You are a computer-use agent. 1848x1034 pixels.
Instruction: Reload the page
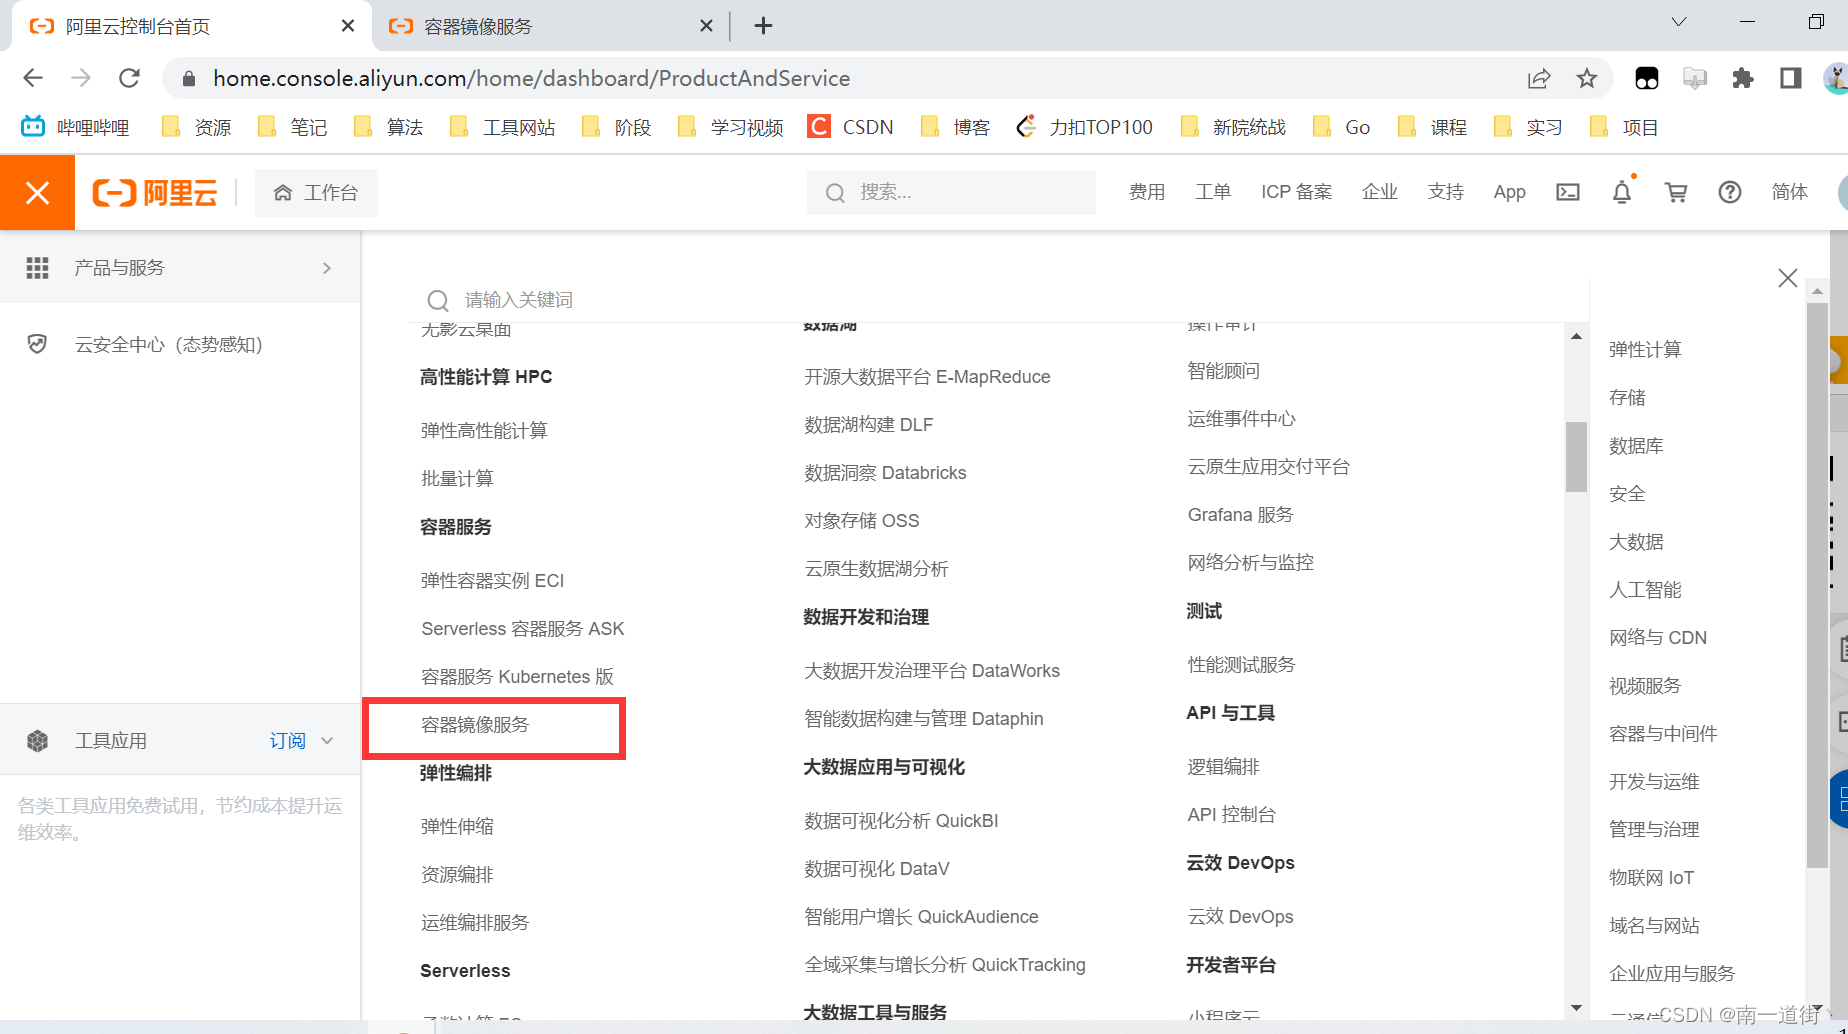point(129,78)
